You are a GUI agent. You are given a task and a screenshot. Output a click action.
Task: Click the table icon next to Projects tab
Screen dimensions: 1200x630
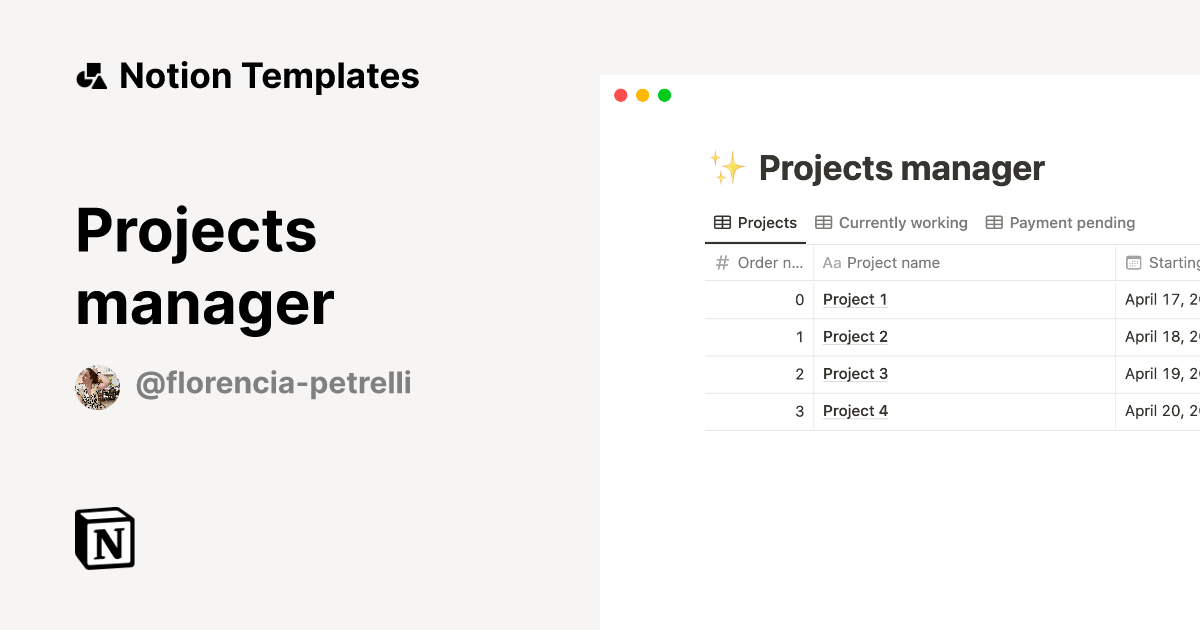coord(721,222)
